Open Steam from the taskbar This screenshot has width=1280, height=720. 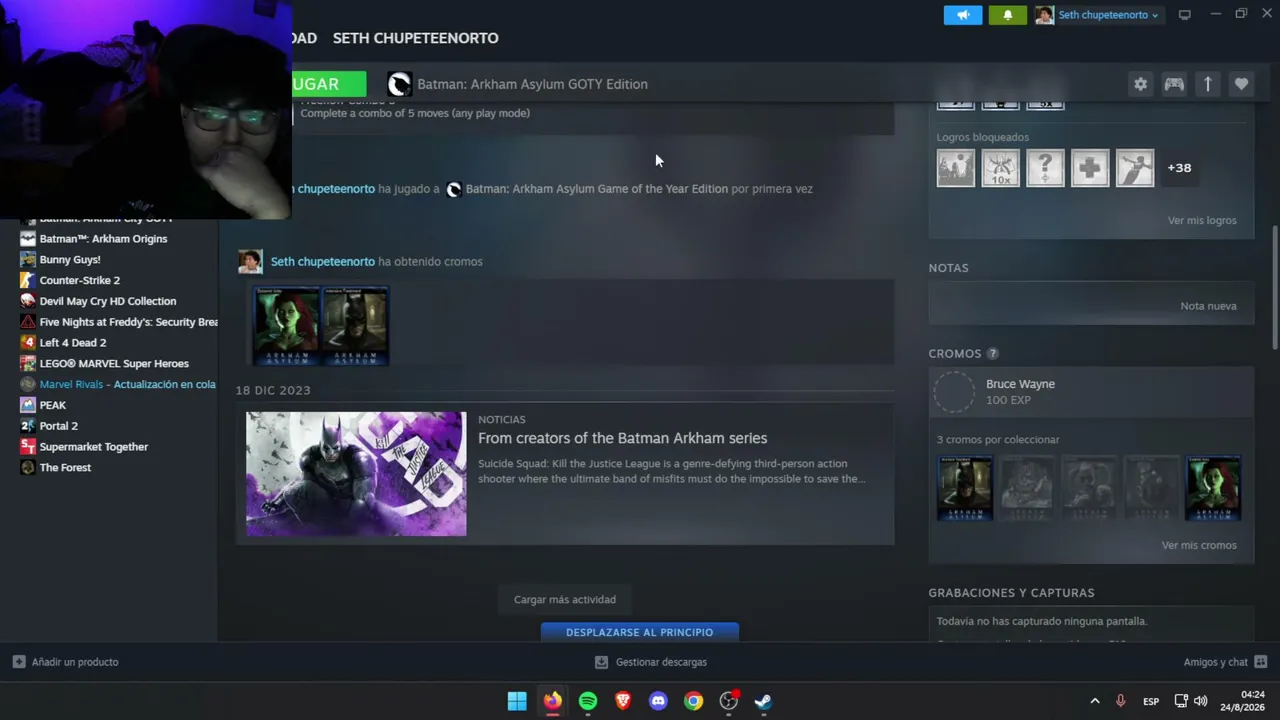tap(763, 701)
